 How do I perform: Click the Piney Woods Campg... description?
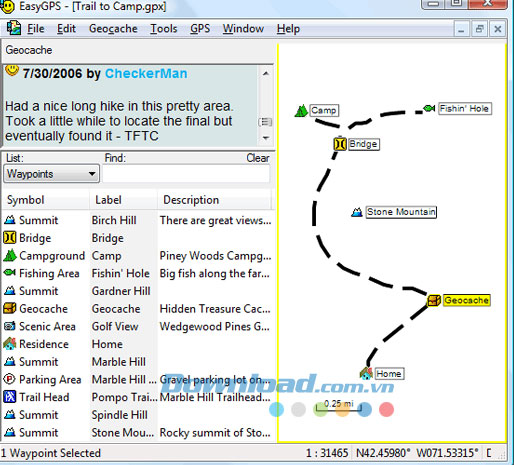point(215,255)
